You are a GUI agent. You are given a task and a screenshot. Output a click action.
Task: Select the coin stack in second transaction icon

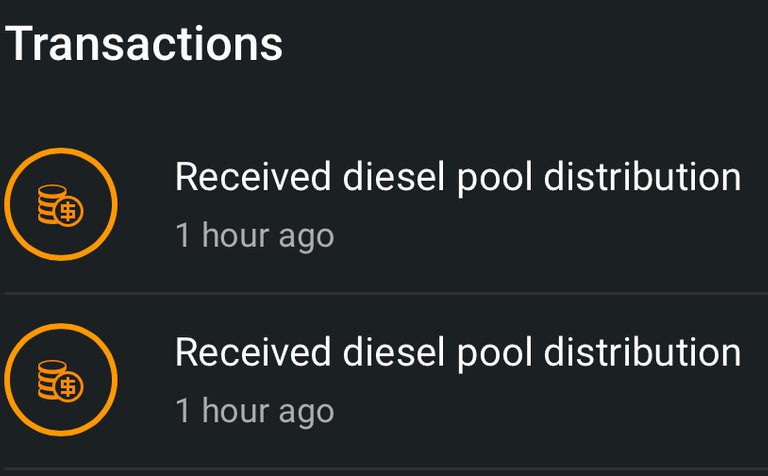click(x=50, y=379)
